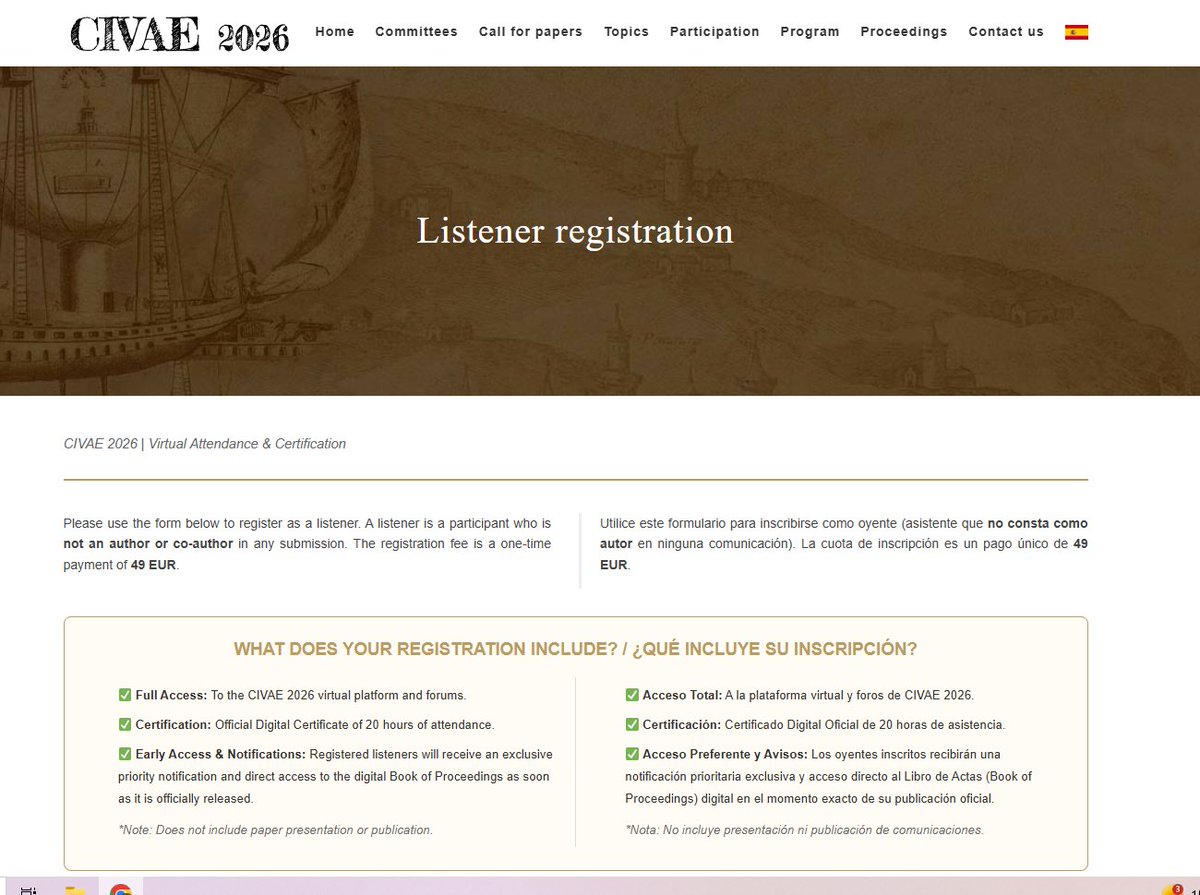Click 'Please use the form below' paragraph

[307, 544]
